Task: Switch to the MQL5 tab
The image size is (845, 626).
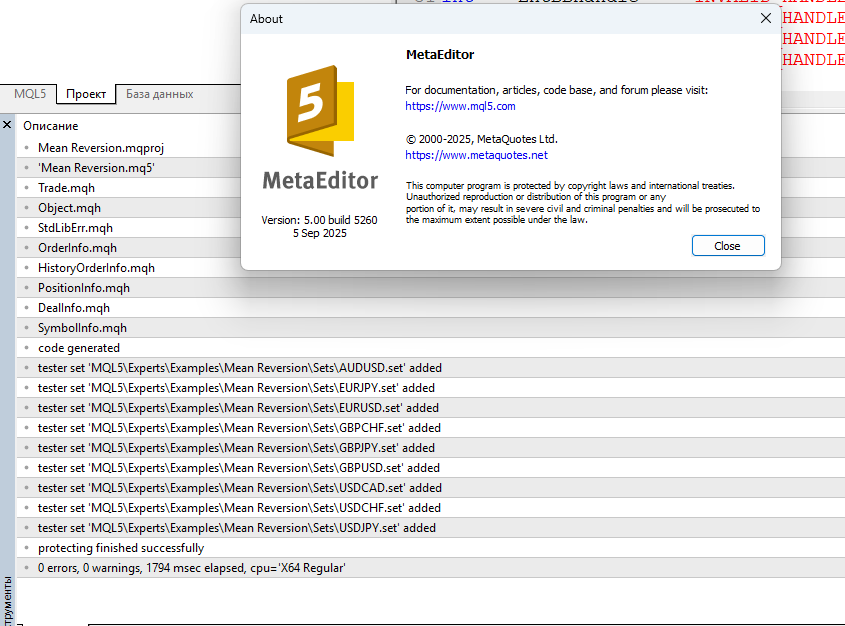Action: 30,94
